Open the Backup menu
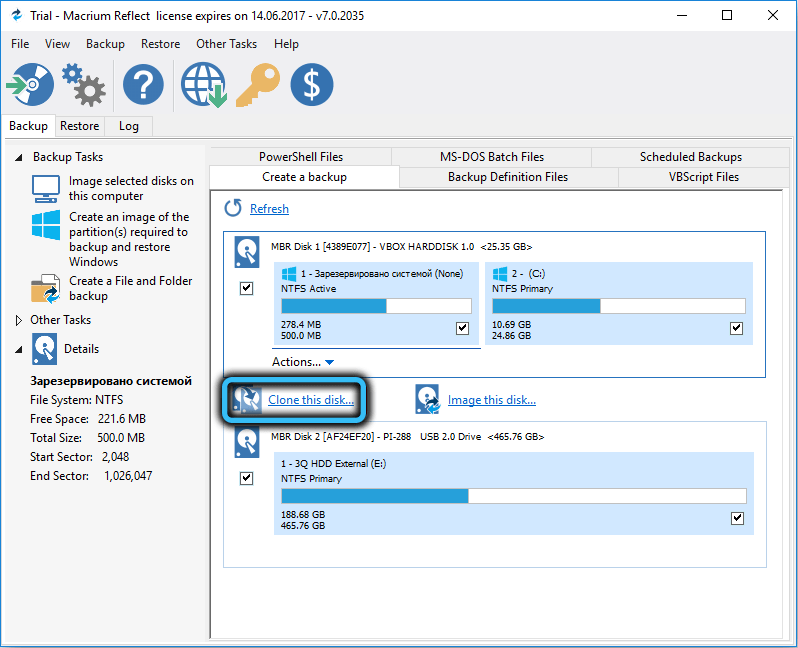The width and height of the screenshot is (798, 648). pyautogui.click(x=105, y=44)
